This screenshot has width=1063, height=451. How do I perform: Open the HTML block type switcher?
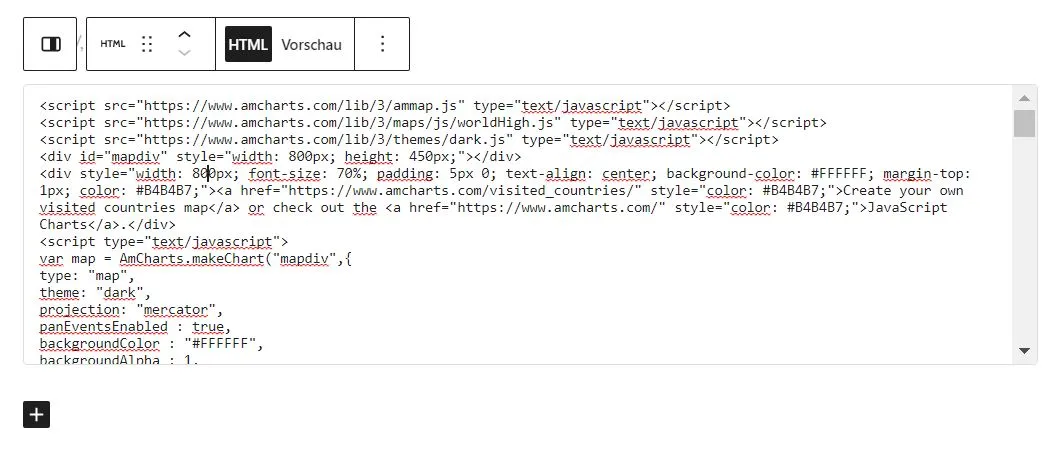(x=113, y=44)
